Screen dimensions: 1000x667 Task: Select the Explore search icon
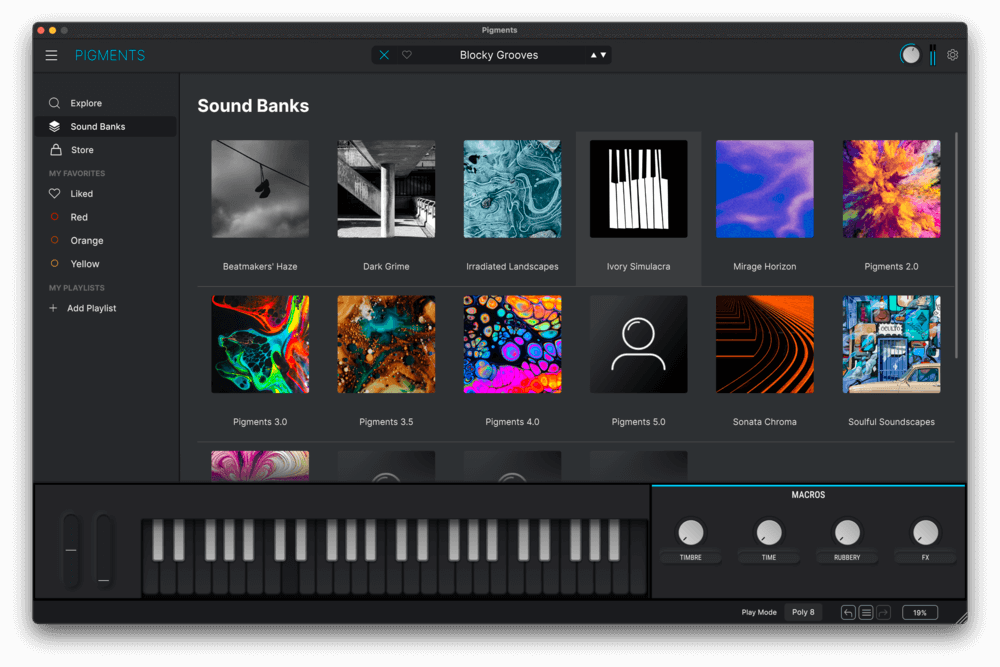(55, 103)
